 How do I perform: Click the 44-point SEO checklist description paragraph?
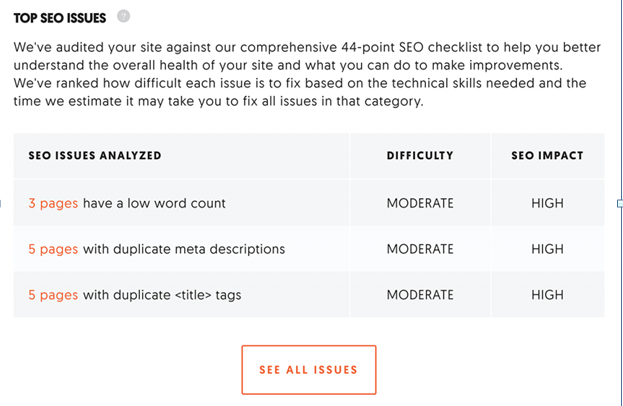(307, 74)
